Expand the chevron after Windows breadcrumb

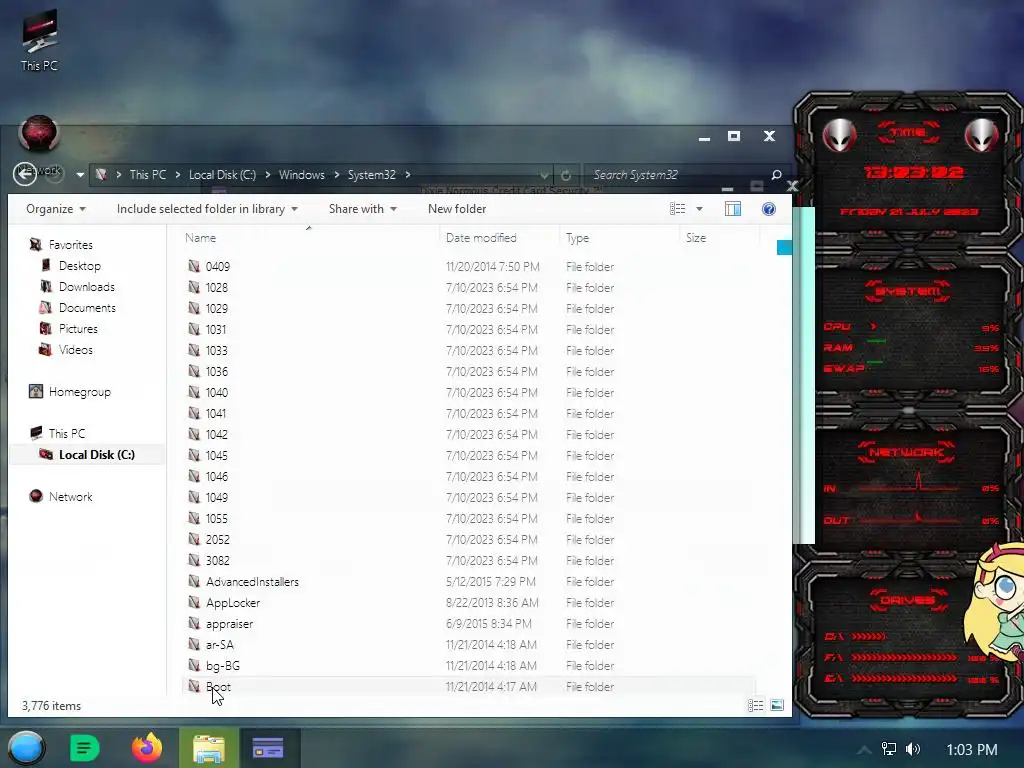(x=336, y=175)
